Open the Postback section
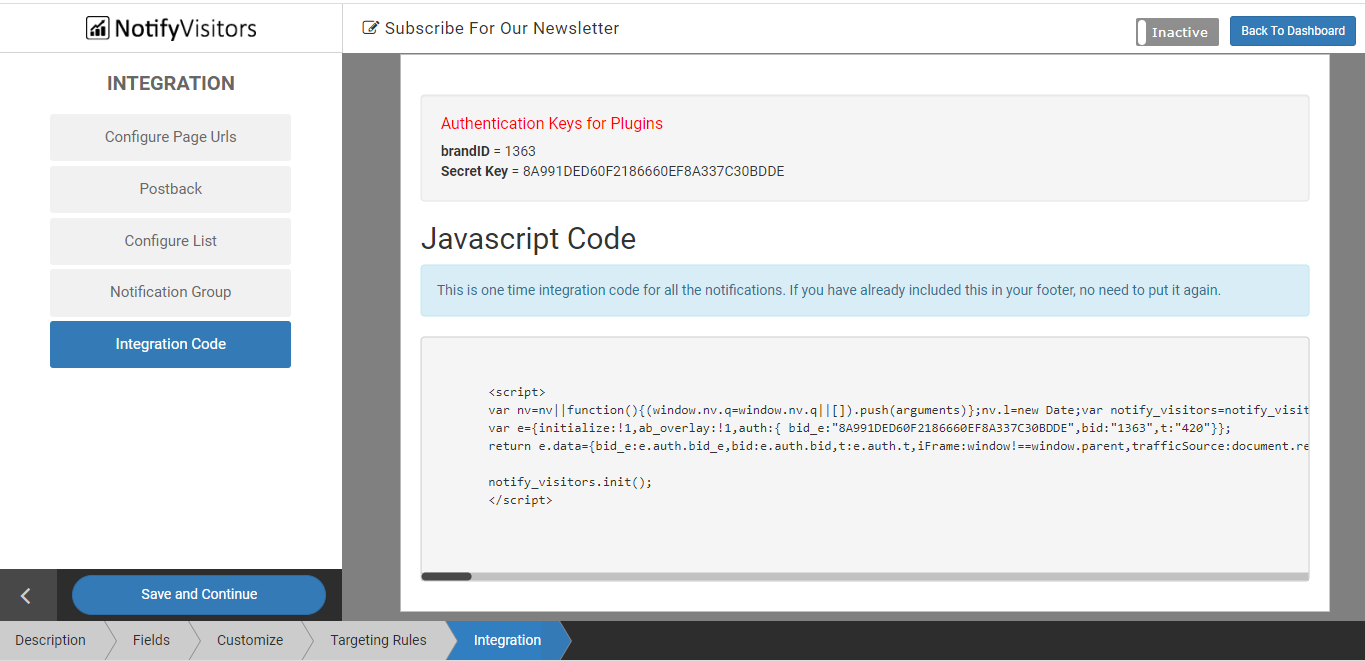This screenshot has height=661, width=1365. pyautogui.click(x=170, y=189)
